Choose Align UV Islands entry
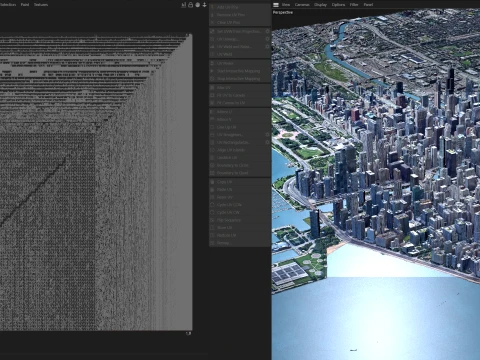Screen dimensions: 480x360 (x=239, y=150)
